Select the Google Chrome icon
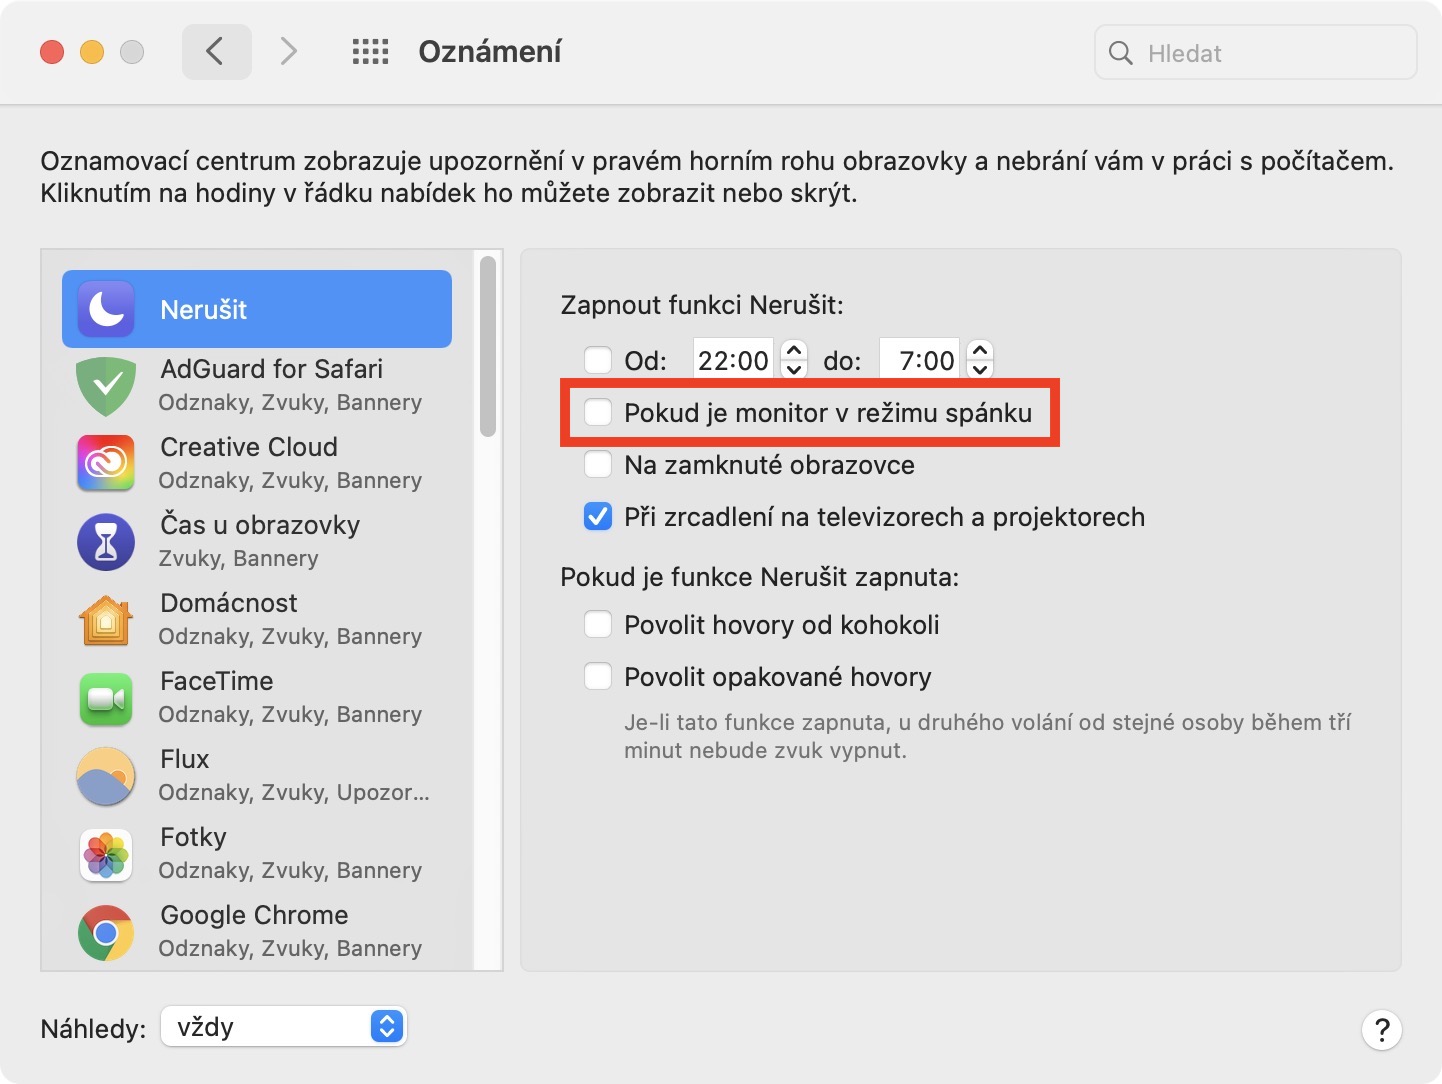 [x=106, y=932]
